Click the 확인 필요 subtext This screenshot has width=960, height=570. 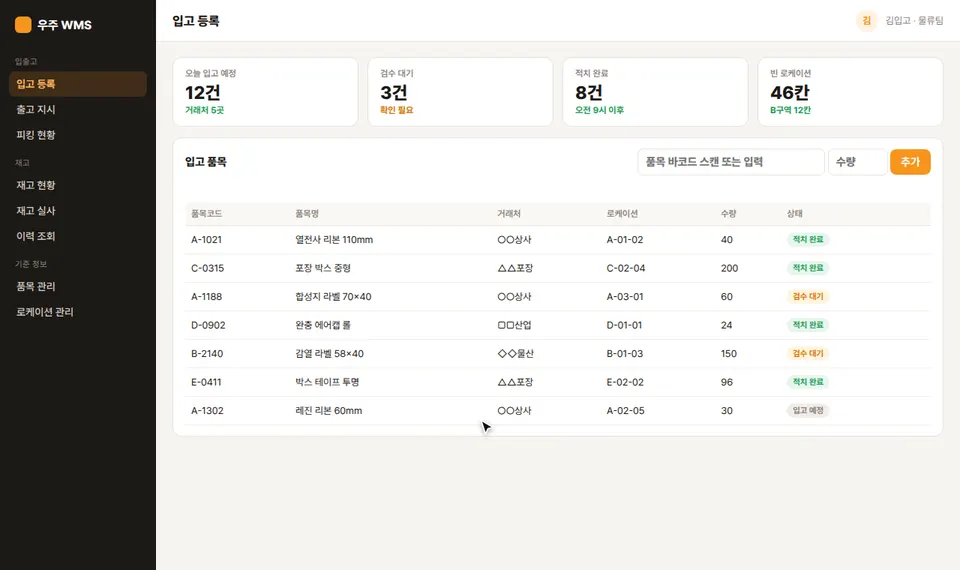[397, 110]
